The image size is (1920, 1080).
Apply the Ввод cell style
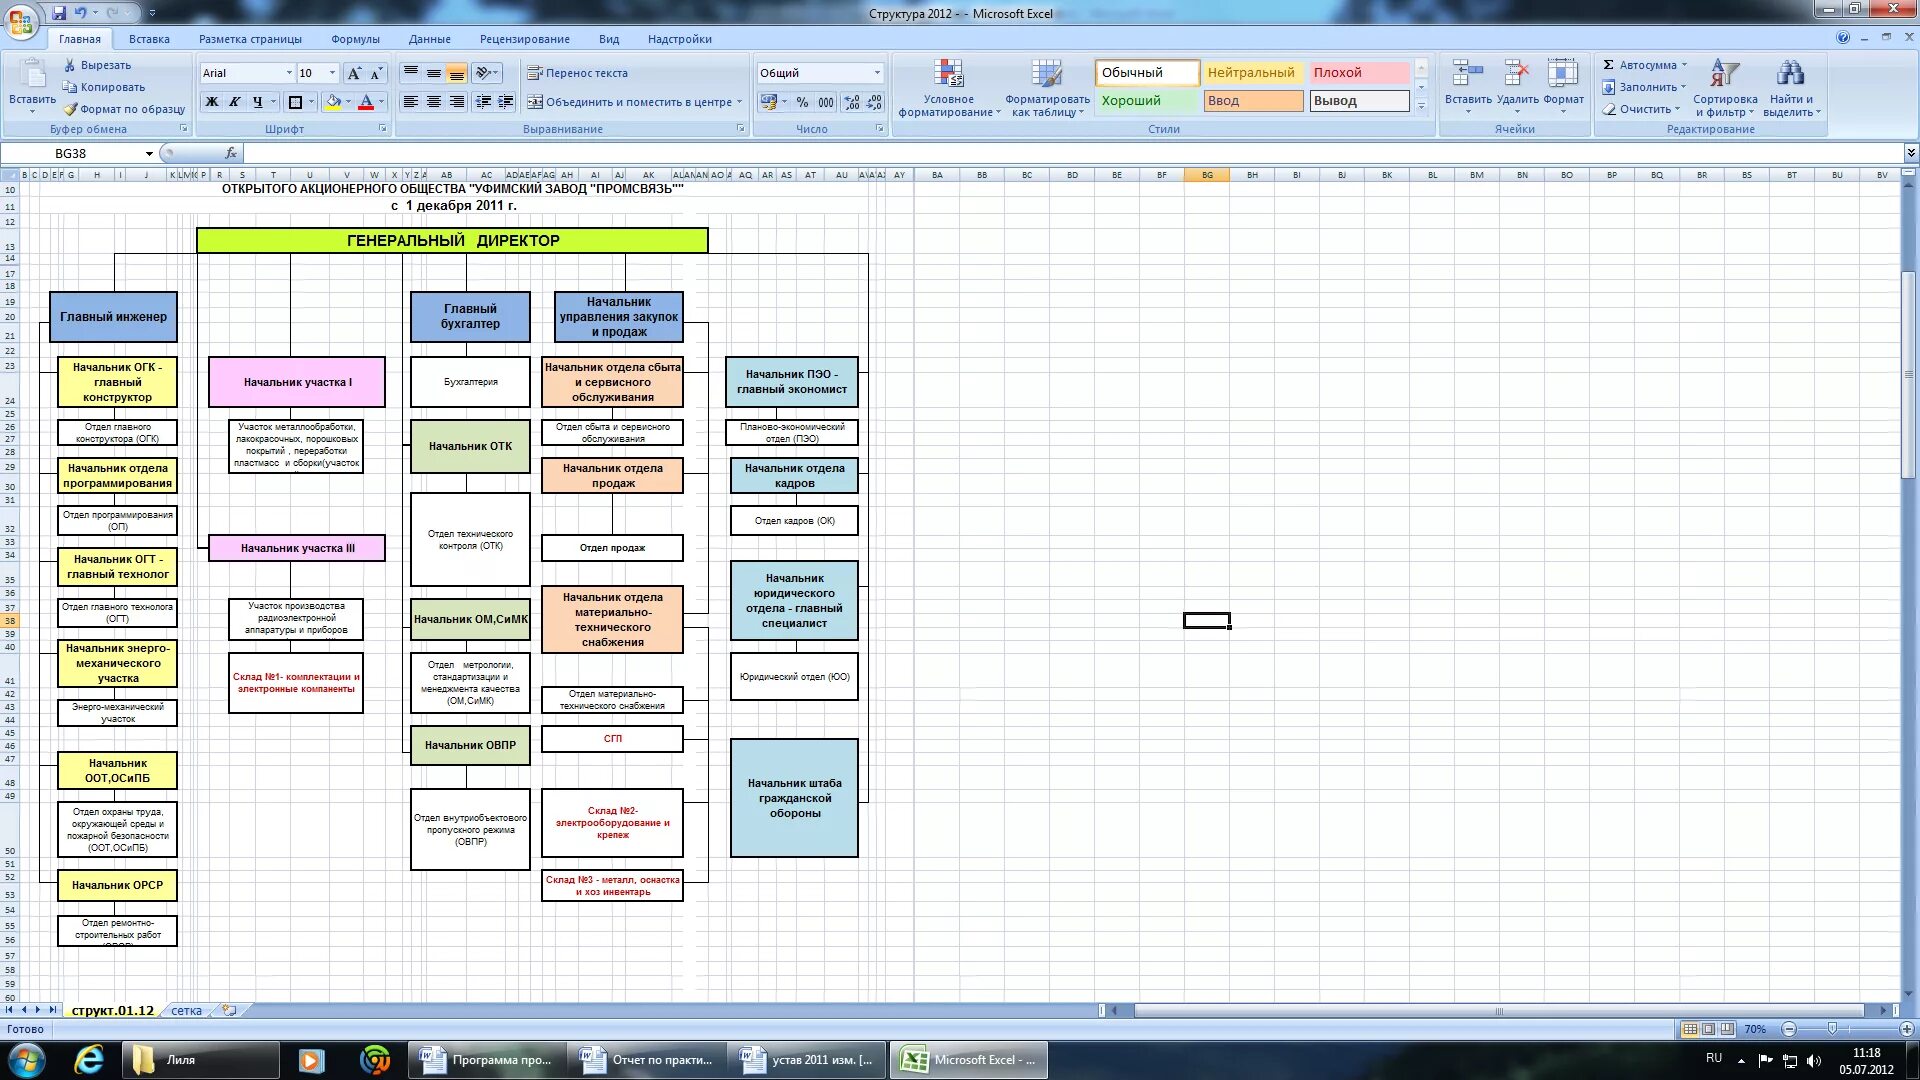[x=1252, y=101]
